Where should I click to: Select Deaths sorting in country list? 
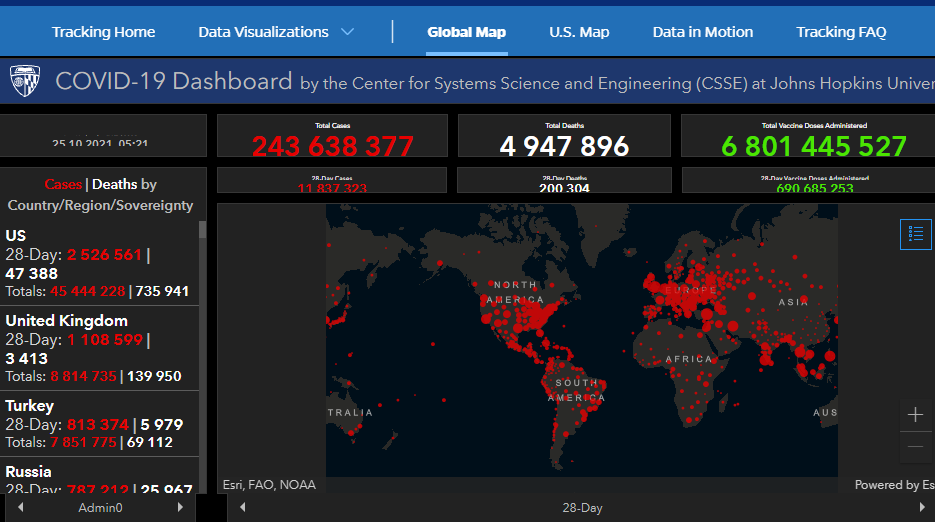pos(114,184)
